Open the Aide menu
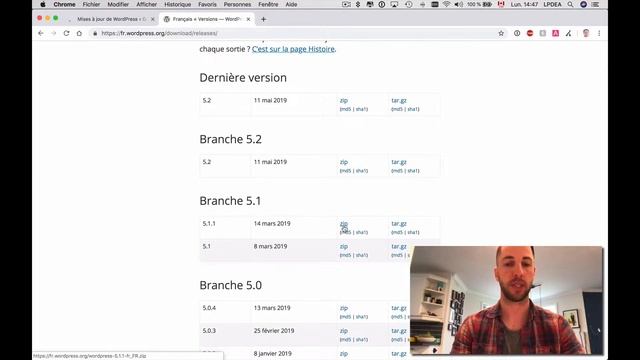Screen dimensions: 640x360 291,4
